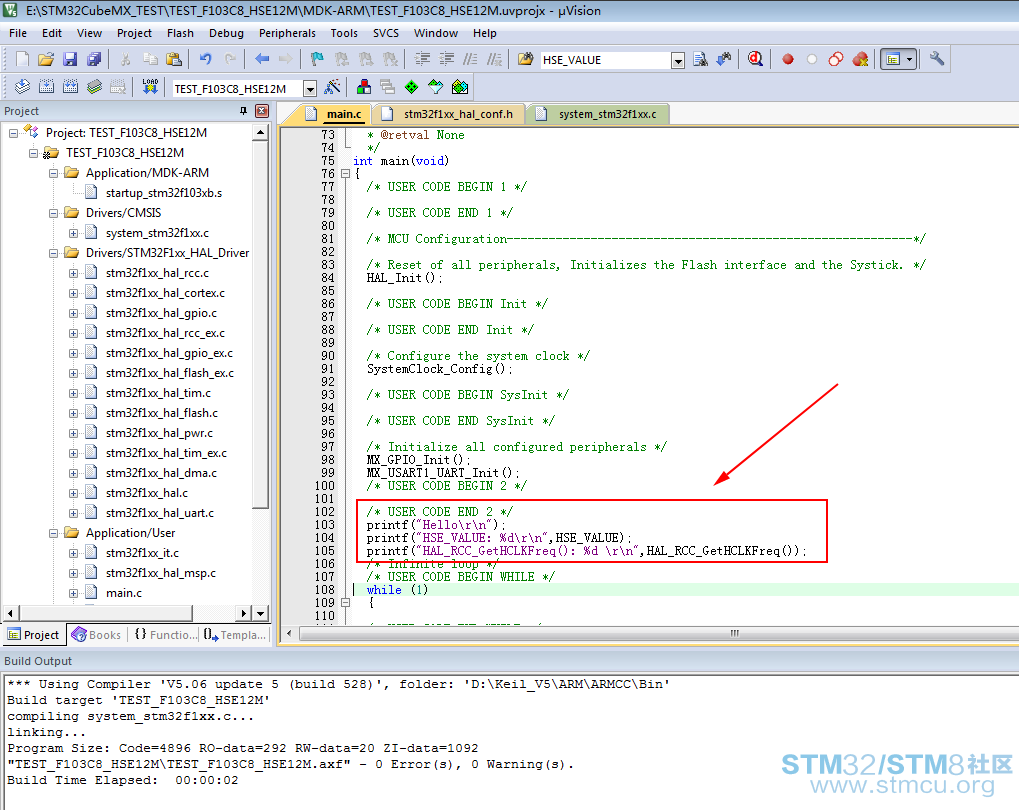The image size is (1019, 810).
Task: Expand the stm32f1xx_hal_rcc.c file node
Action: point(73,274)
